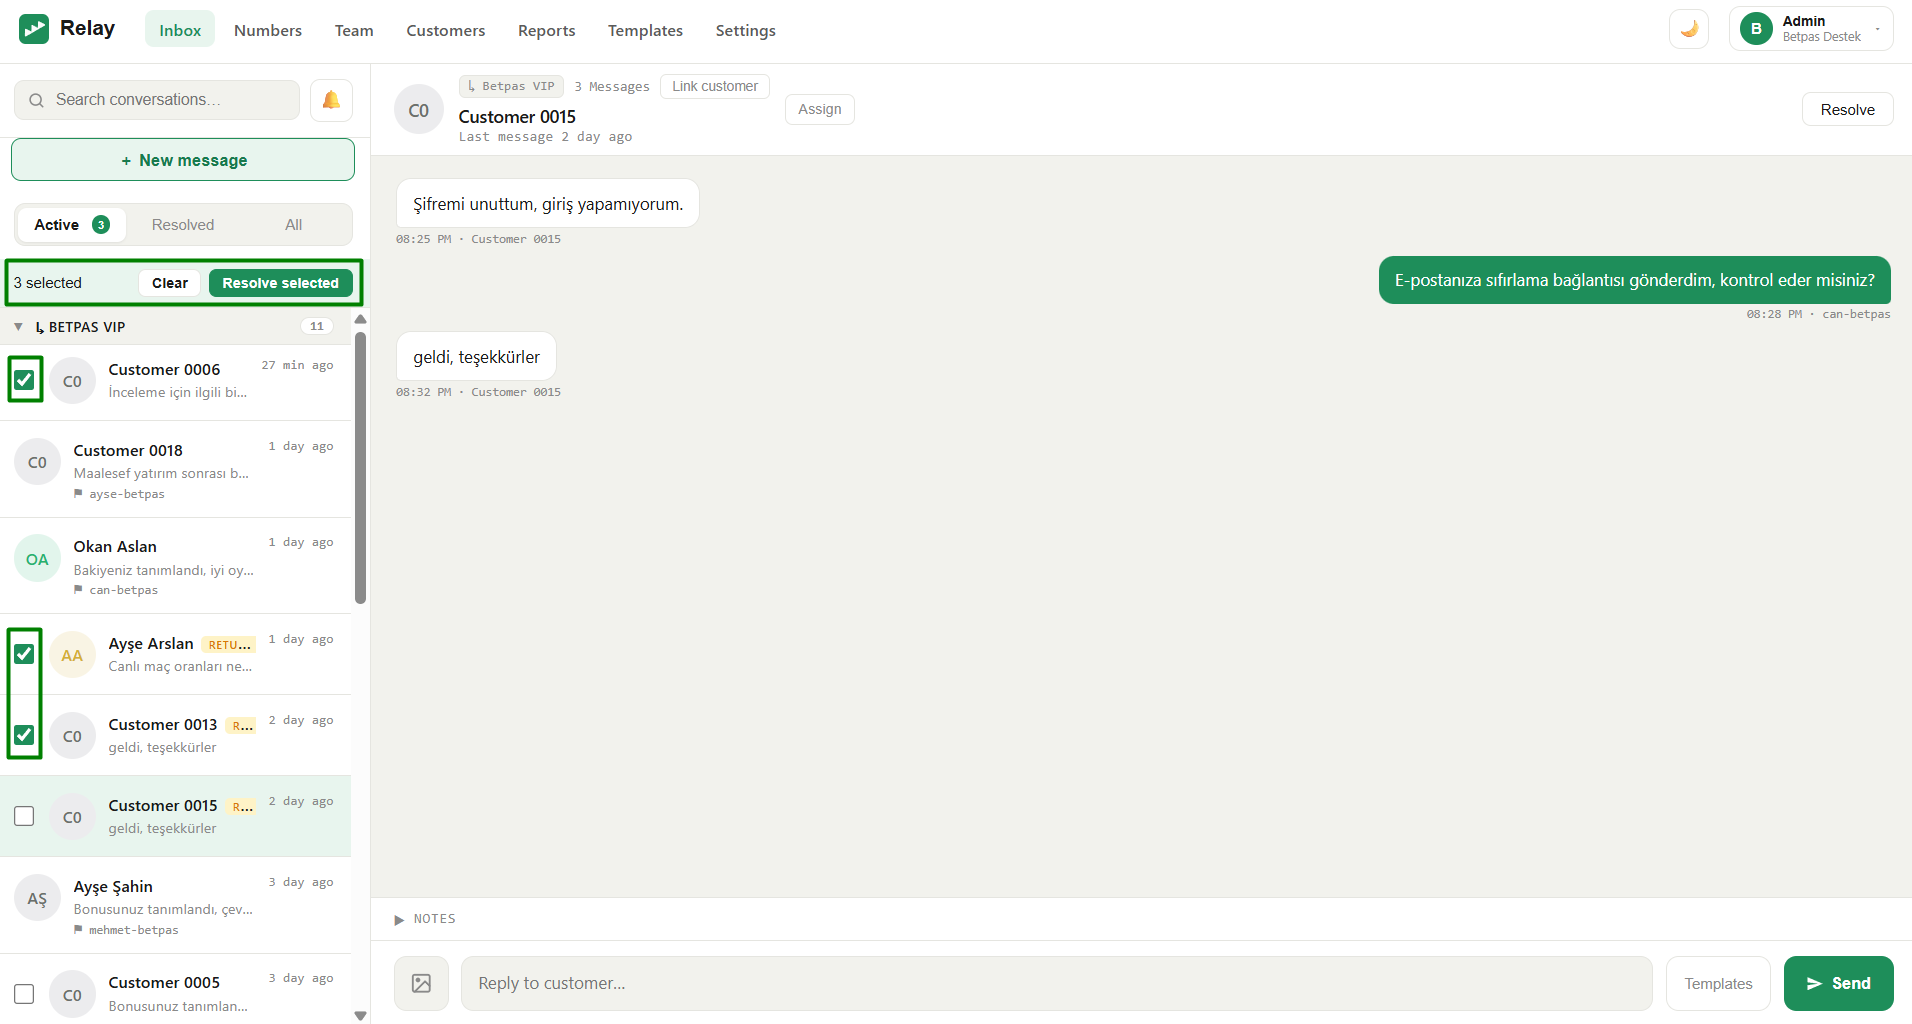Open the Team page
The height and width of the screenshot is (1024, 1912).
point(354,30)
